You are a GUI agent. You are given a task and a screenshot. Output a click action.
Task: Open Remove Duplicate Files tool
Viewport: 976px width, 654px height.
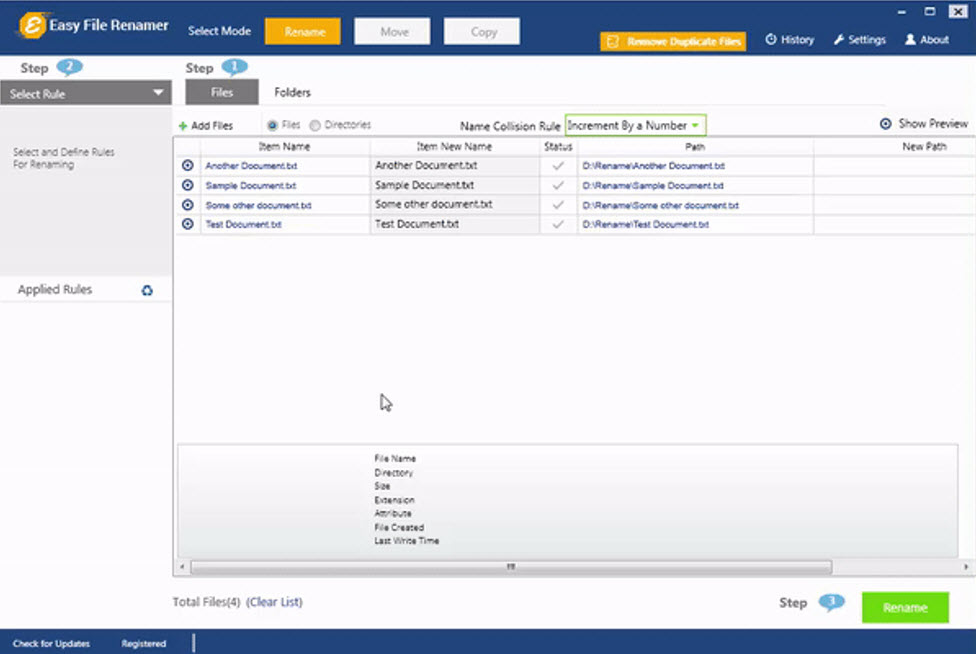[673, 41]
